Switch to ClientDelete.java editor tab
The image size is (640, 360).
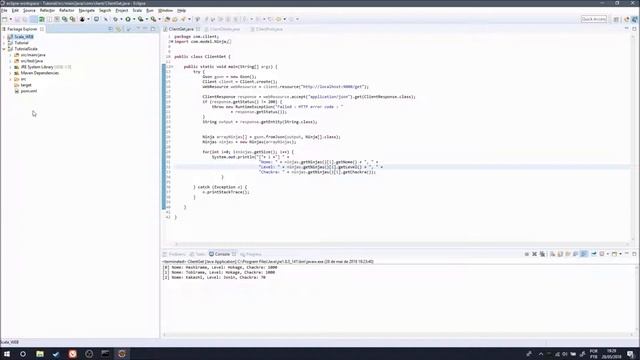[x=225, y=29]
